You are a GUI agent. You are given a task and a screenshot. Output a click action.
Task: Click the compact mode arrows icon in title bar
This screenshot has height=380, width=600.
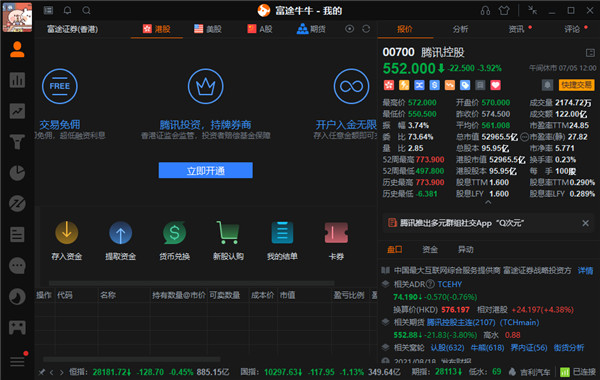tap(533, 10)
